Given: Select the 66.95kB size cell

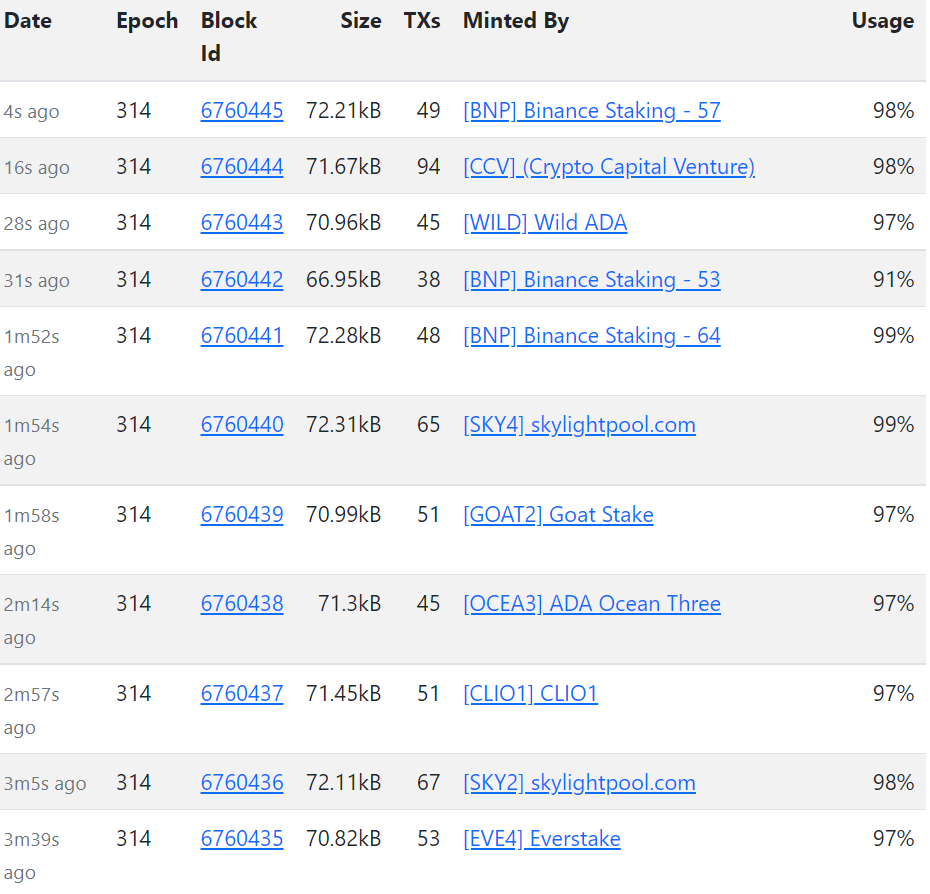Looking at the screenshot, I should [x=343, y=279].
